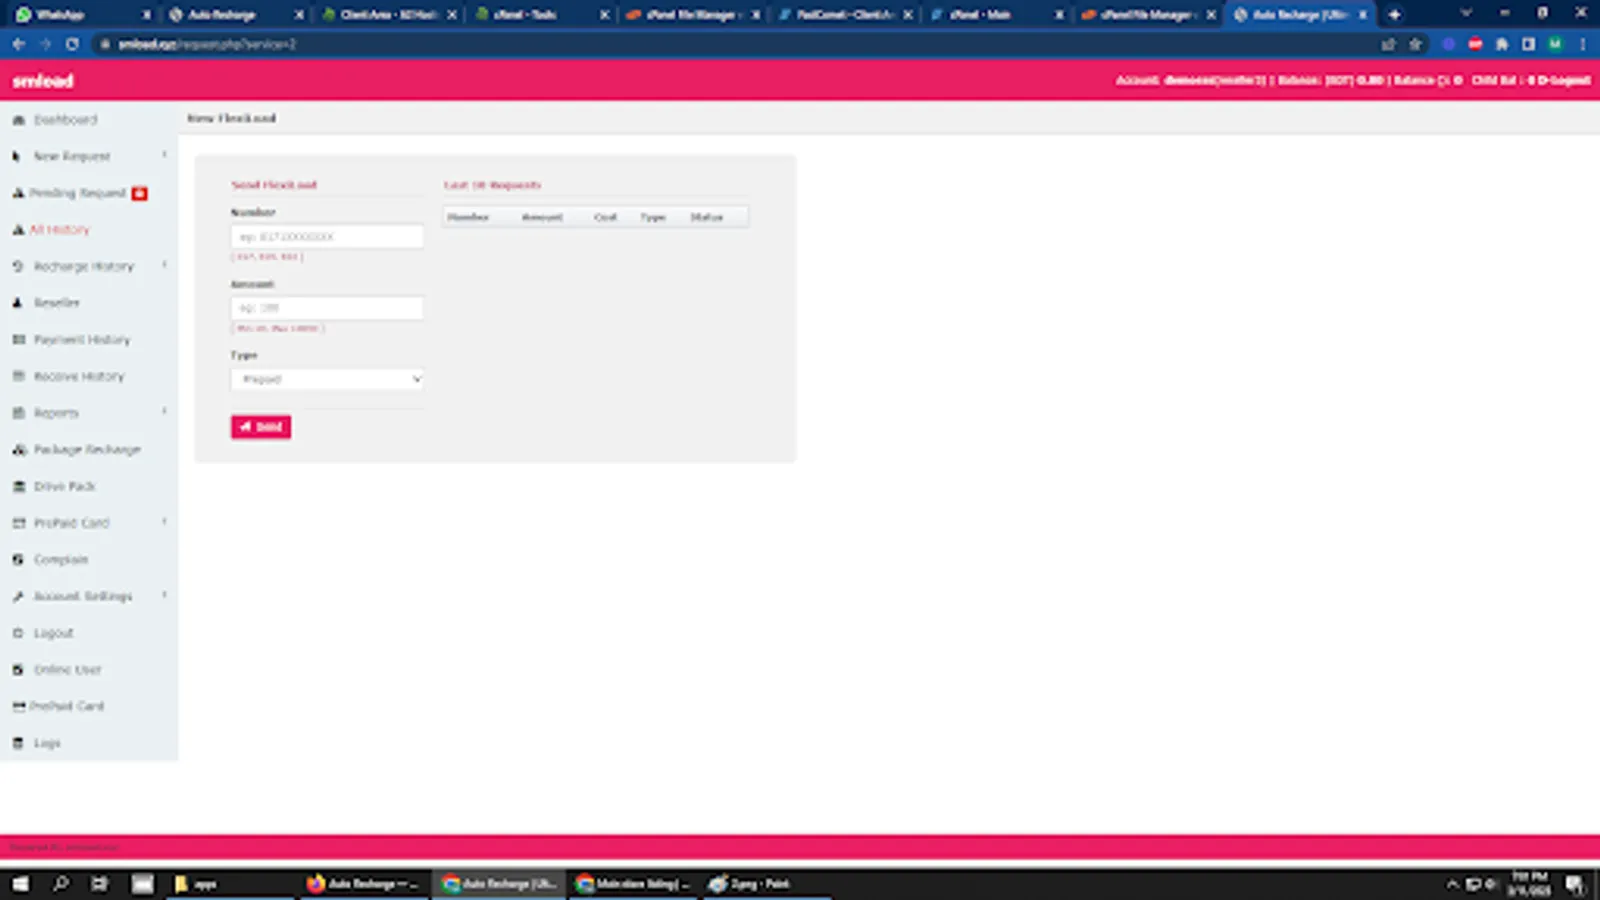Open the Chrome profile avatar

(1555, 44)
